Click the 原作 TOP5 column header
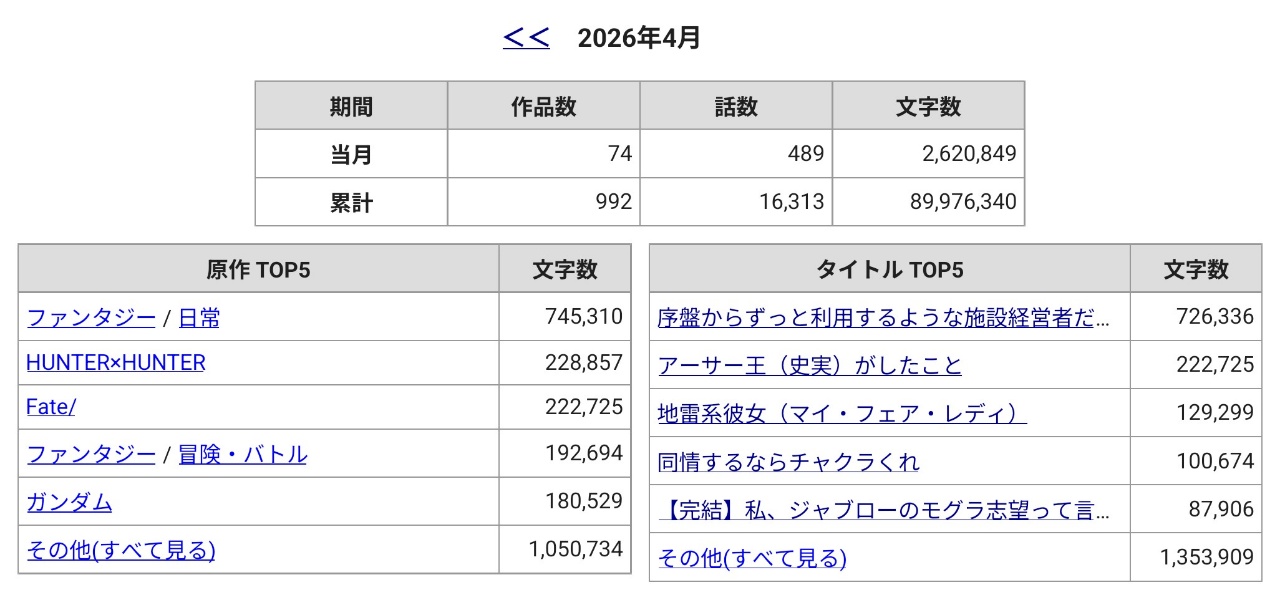The height and width of the screenshot is (590, 1280). pos(258,269)
